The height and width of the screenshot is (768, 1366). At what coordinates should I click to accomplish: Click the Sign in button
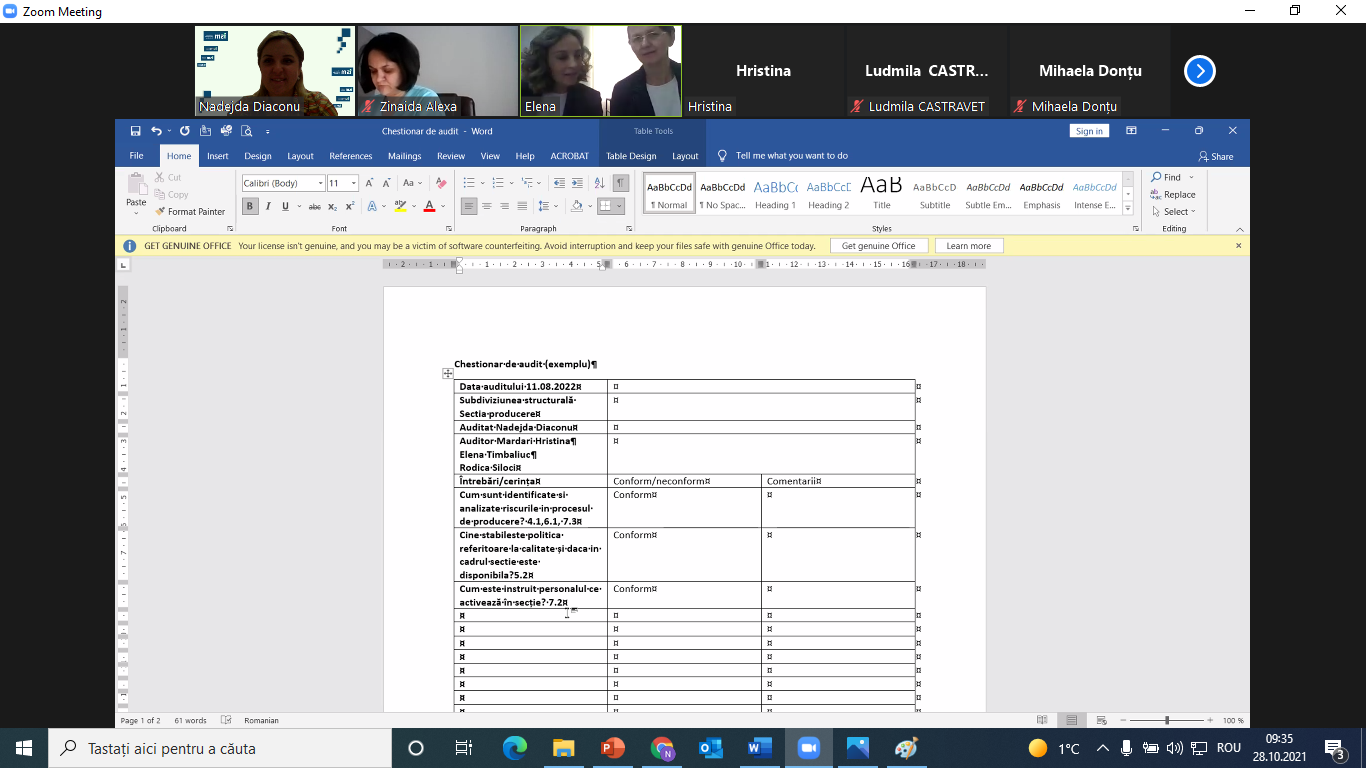click(1089, 131)
